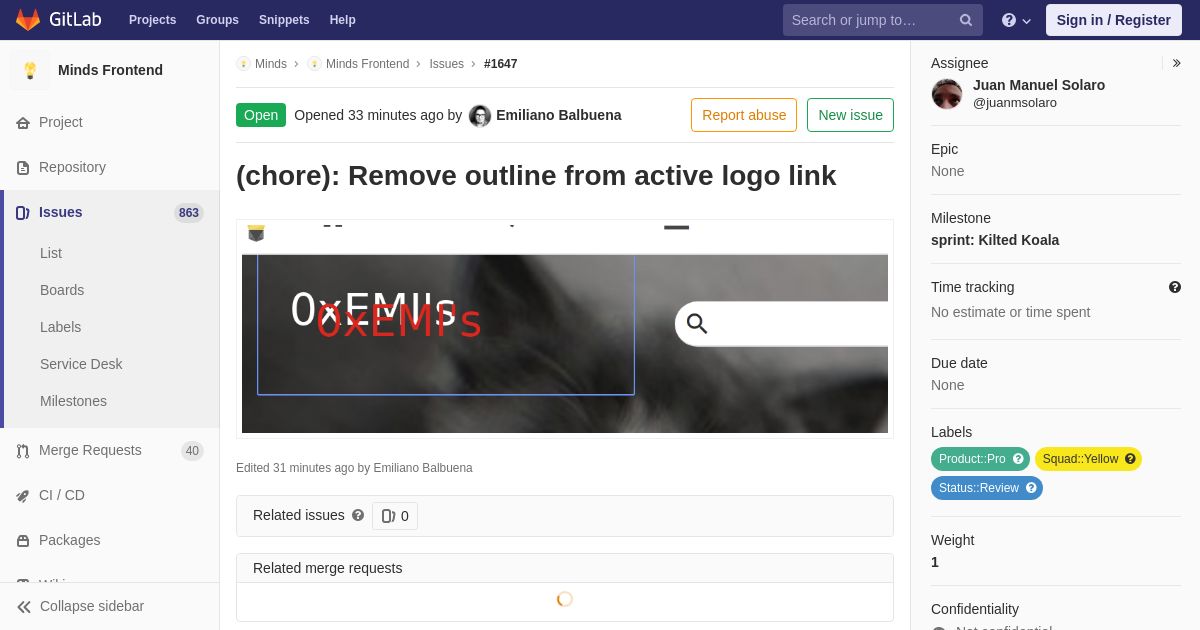Click the help icon on Product::Pro label

1018,459
